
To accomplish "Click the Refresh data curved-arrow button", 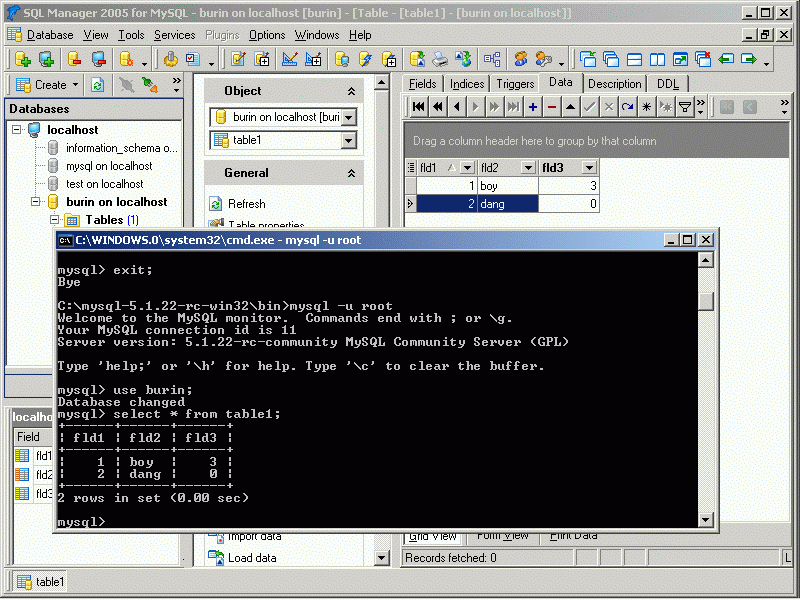I will pyautogui.click(x=628, y=107).
